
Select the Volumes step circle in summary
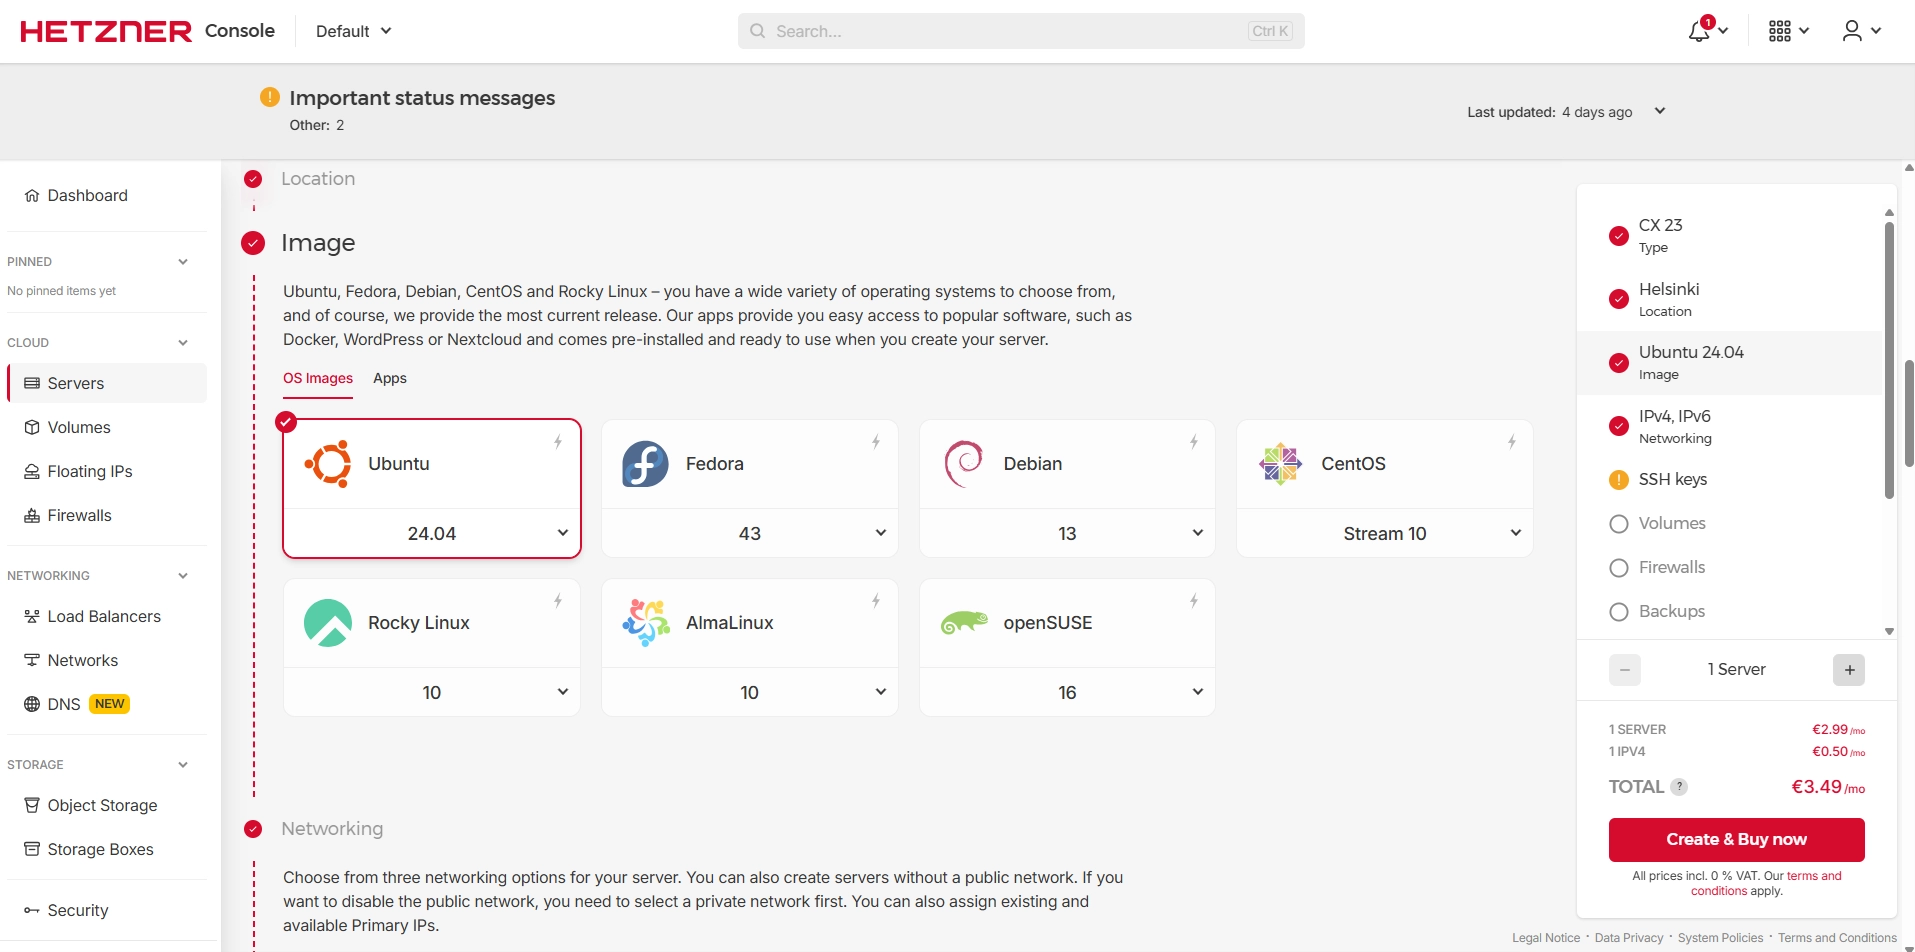click(x=1619, y=524)
